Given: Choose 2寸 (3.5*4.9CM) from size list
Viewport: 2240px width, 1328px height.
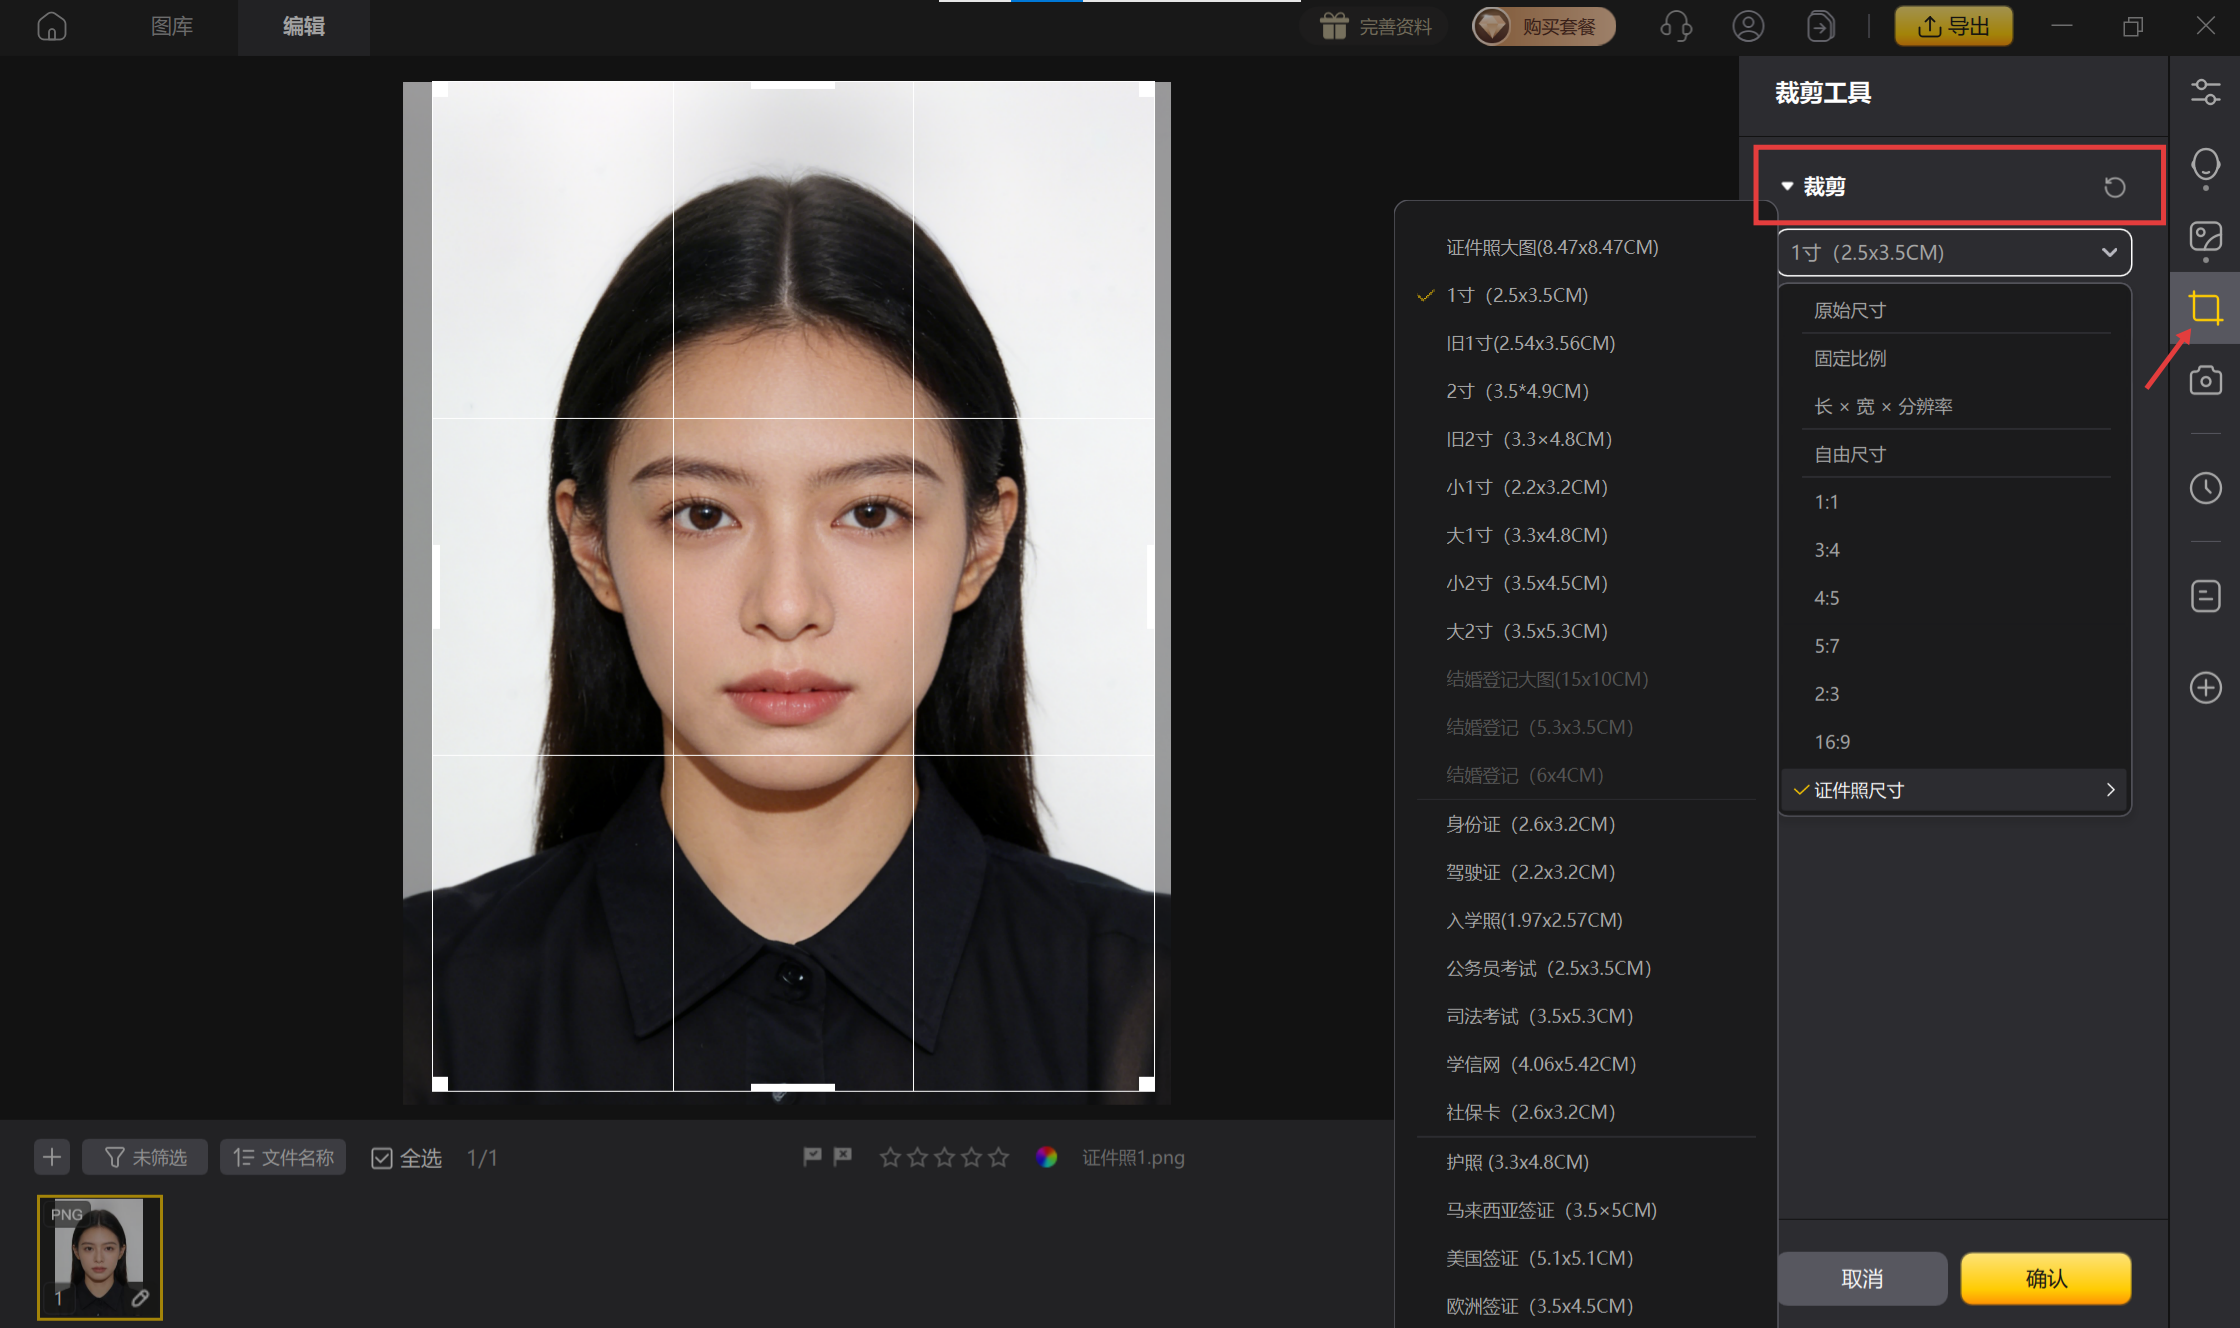Looking at the screenshot, I should tap(1517, 391).
